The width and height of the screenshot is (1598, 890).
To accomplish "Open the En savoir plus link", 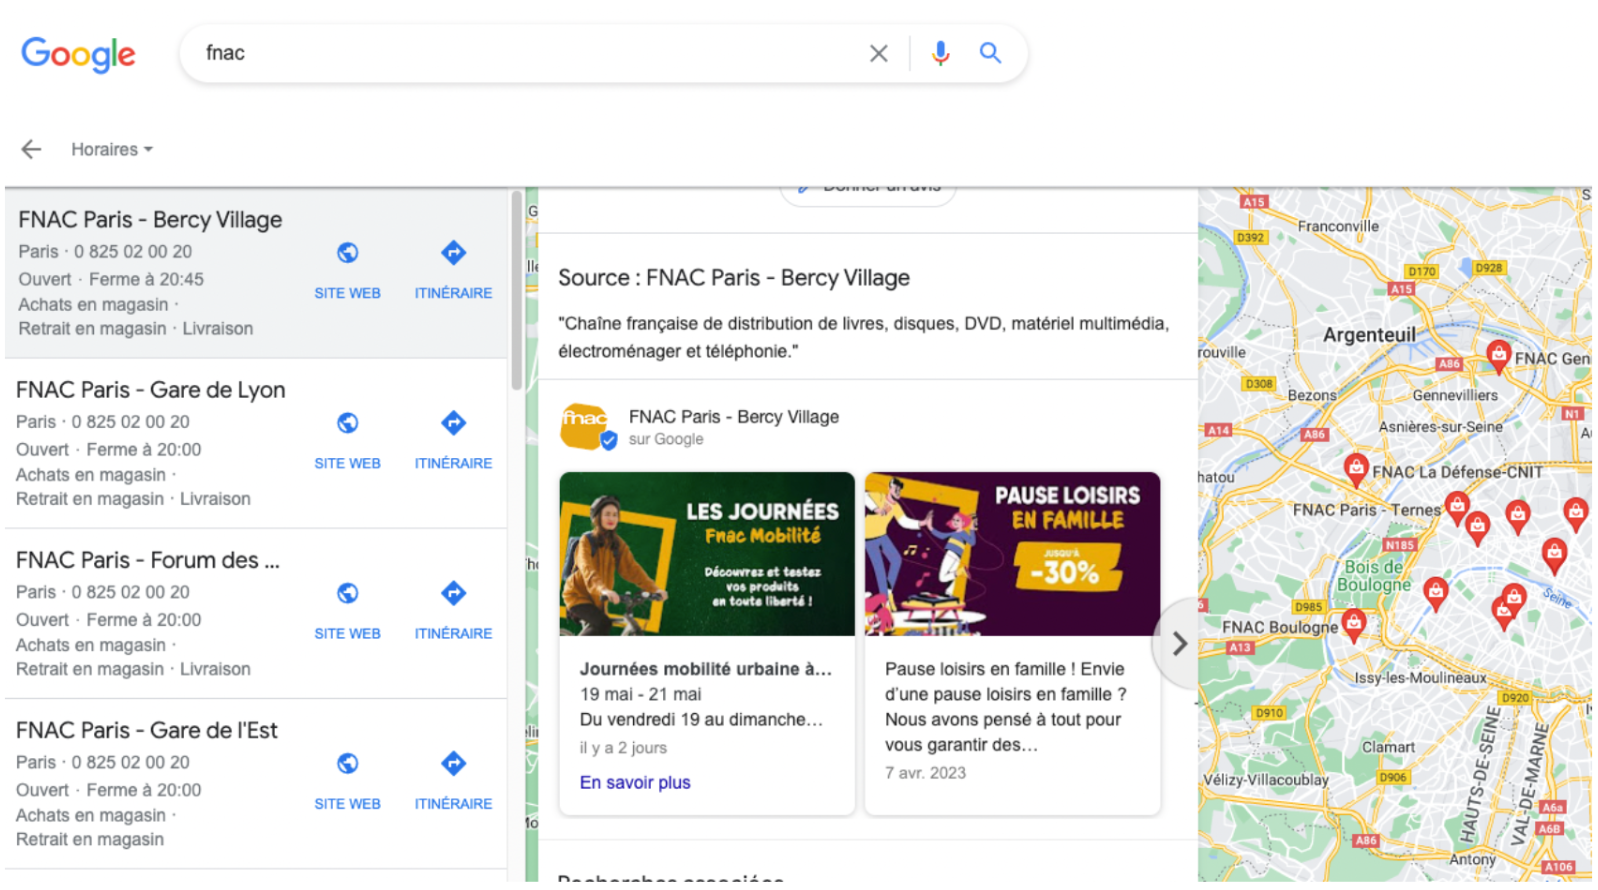I will coord(634,782).
